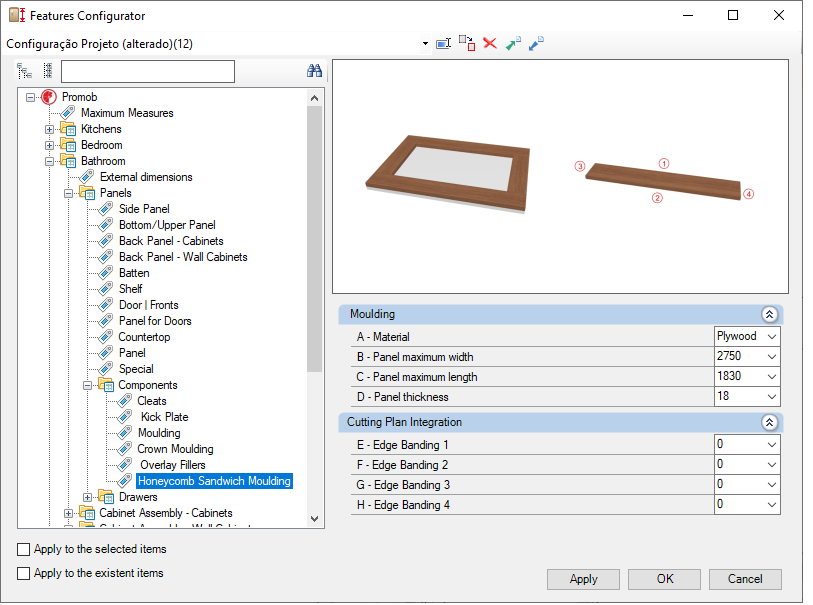Click the binoculars search icon

pyautogui.click(x=314, y=71)
